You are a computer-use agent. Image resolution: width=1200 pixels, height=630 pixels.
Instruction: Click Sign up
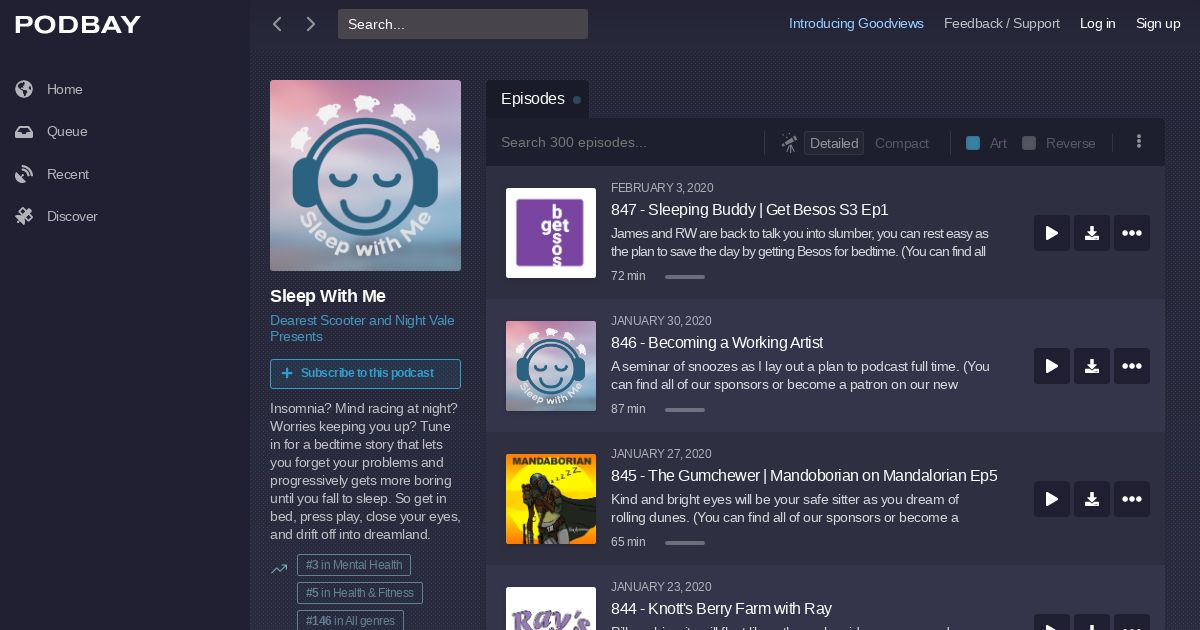point(1158,24)
